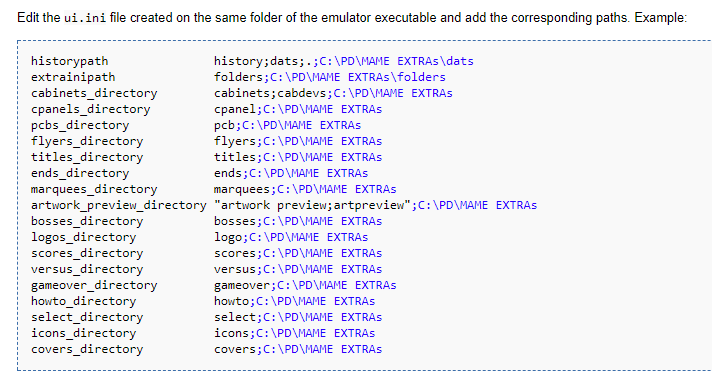This screenshot has width=712, height=385.
Task: Click the icons_directory key
Action: click(84, 333)
